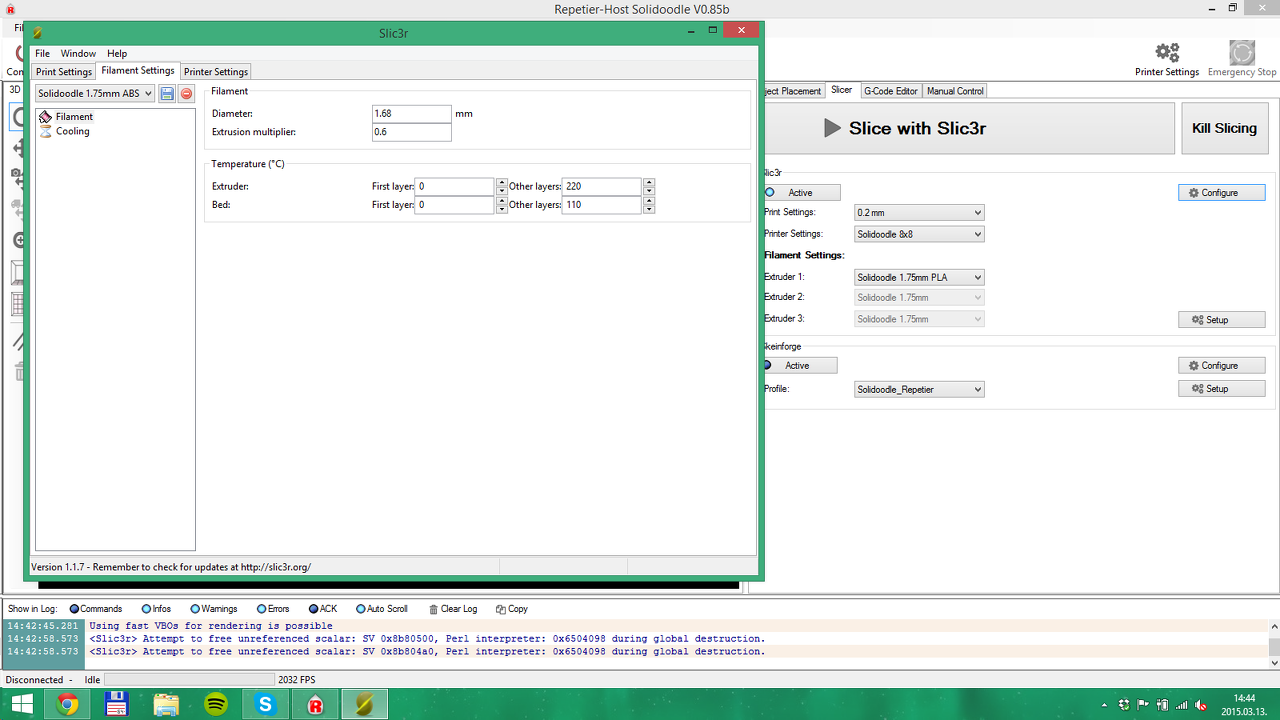
Task: Open the Skeinforge Profile dropdown
Action: click(x=919, y=389)
